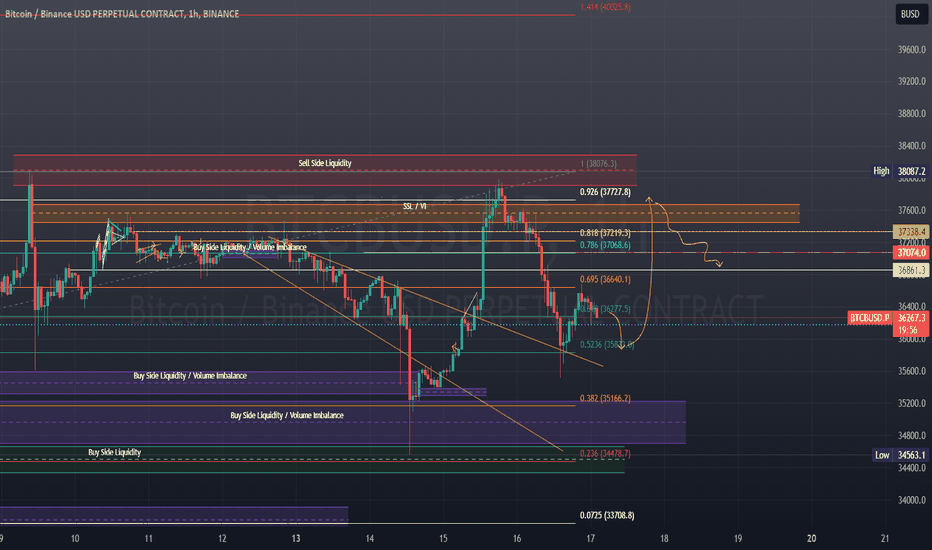Select the Sell Side Liquidity zone label

[x=325, y=163]
